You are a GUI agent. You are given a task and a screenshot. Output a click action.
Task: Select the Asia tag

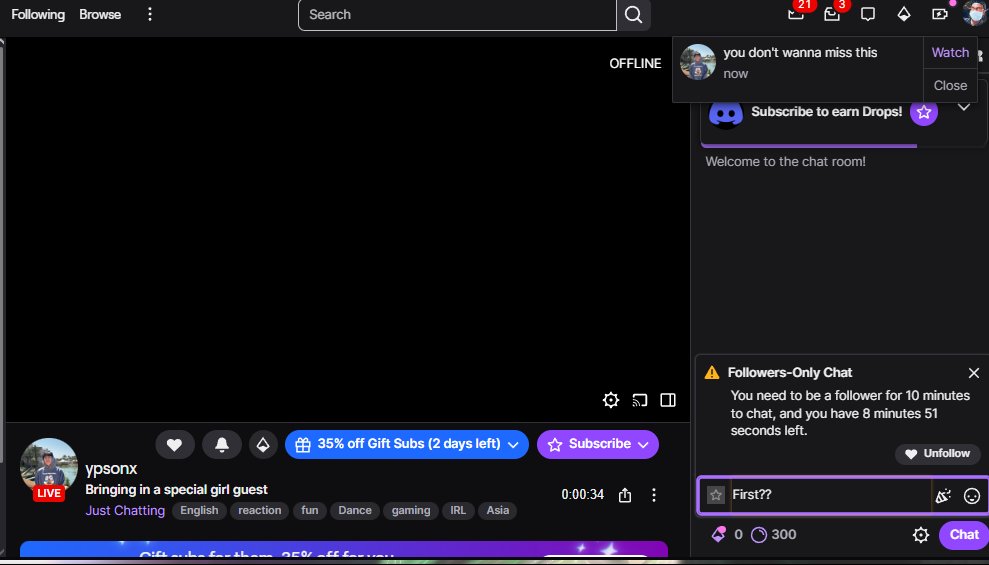498,510
